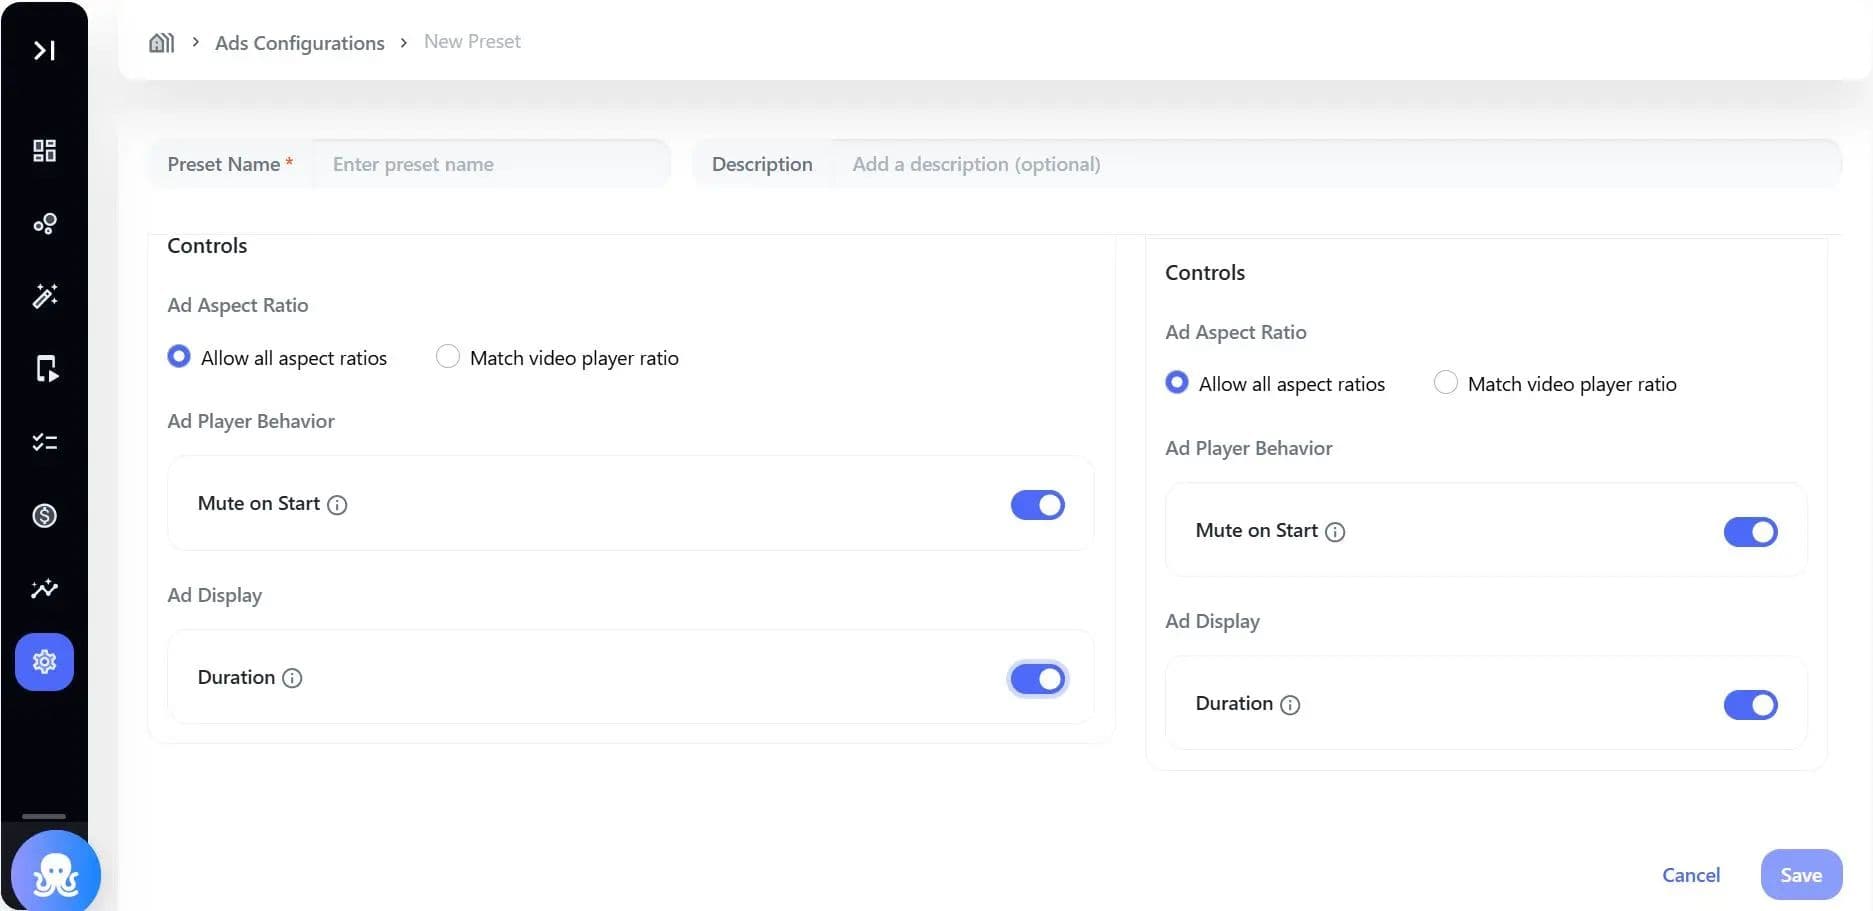Image resolution: width=1873 pixels, height=911 pixels.
Task: Select Match video player ratio in left panel
Action: (x=448, y=357)
